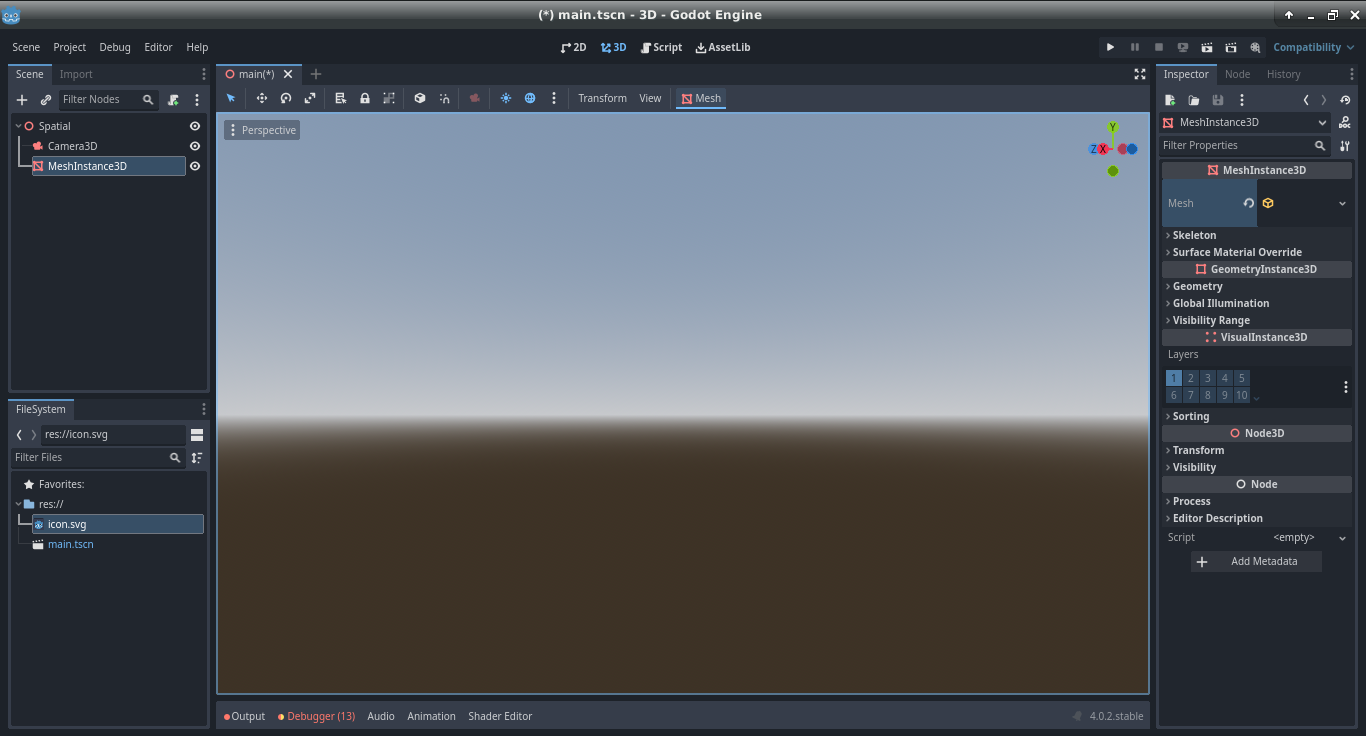The width and height of the screenshot is (1366, 736).
Task: Open the Compatibility renderer dropdown
Action: [1314, 47]
